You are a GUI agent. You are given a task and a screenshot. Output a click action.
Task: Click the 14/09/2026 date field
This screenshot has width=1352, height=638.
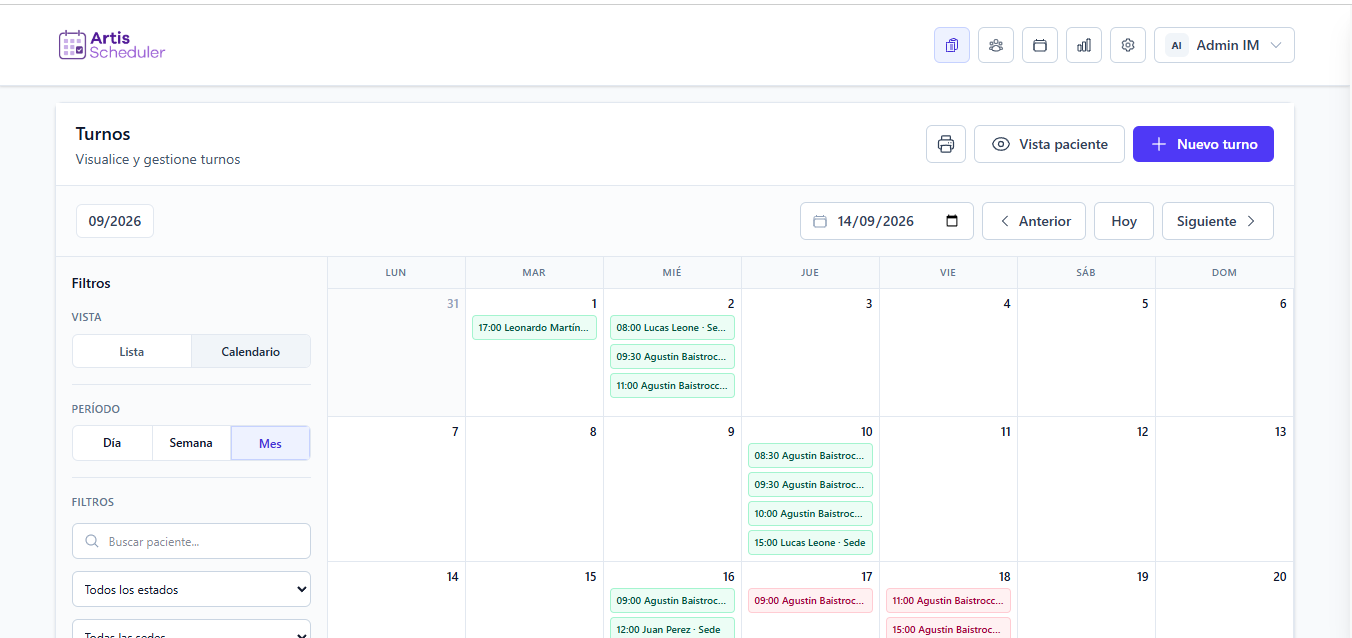tap(887, 221)
